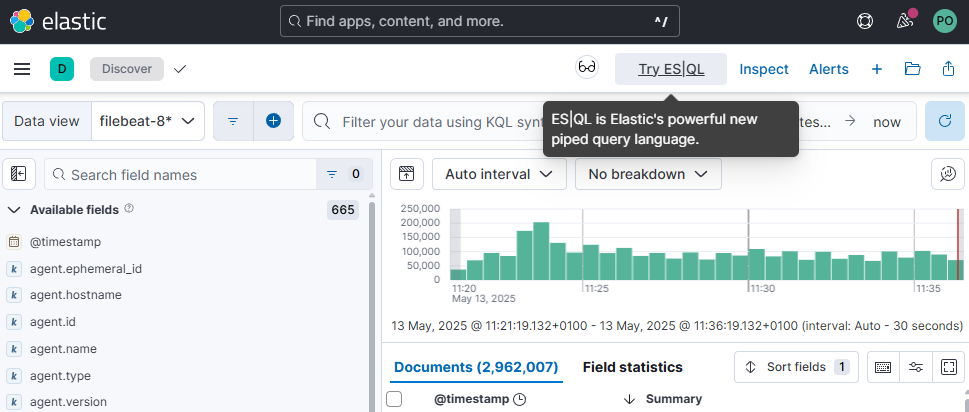Image resolution: width=969 pixels, height=412 pixels.
Task: Open display options sliders icon
Action: point(916,367)
